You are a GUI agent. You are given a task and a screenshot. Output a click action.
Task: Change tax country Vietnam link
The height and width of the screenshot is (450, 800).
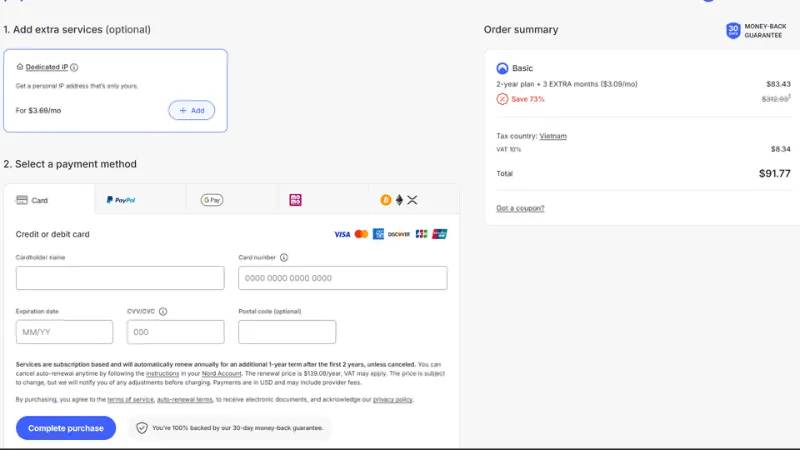coord(553,136)
